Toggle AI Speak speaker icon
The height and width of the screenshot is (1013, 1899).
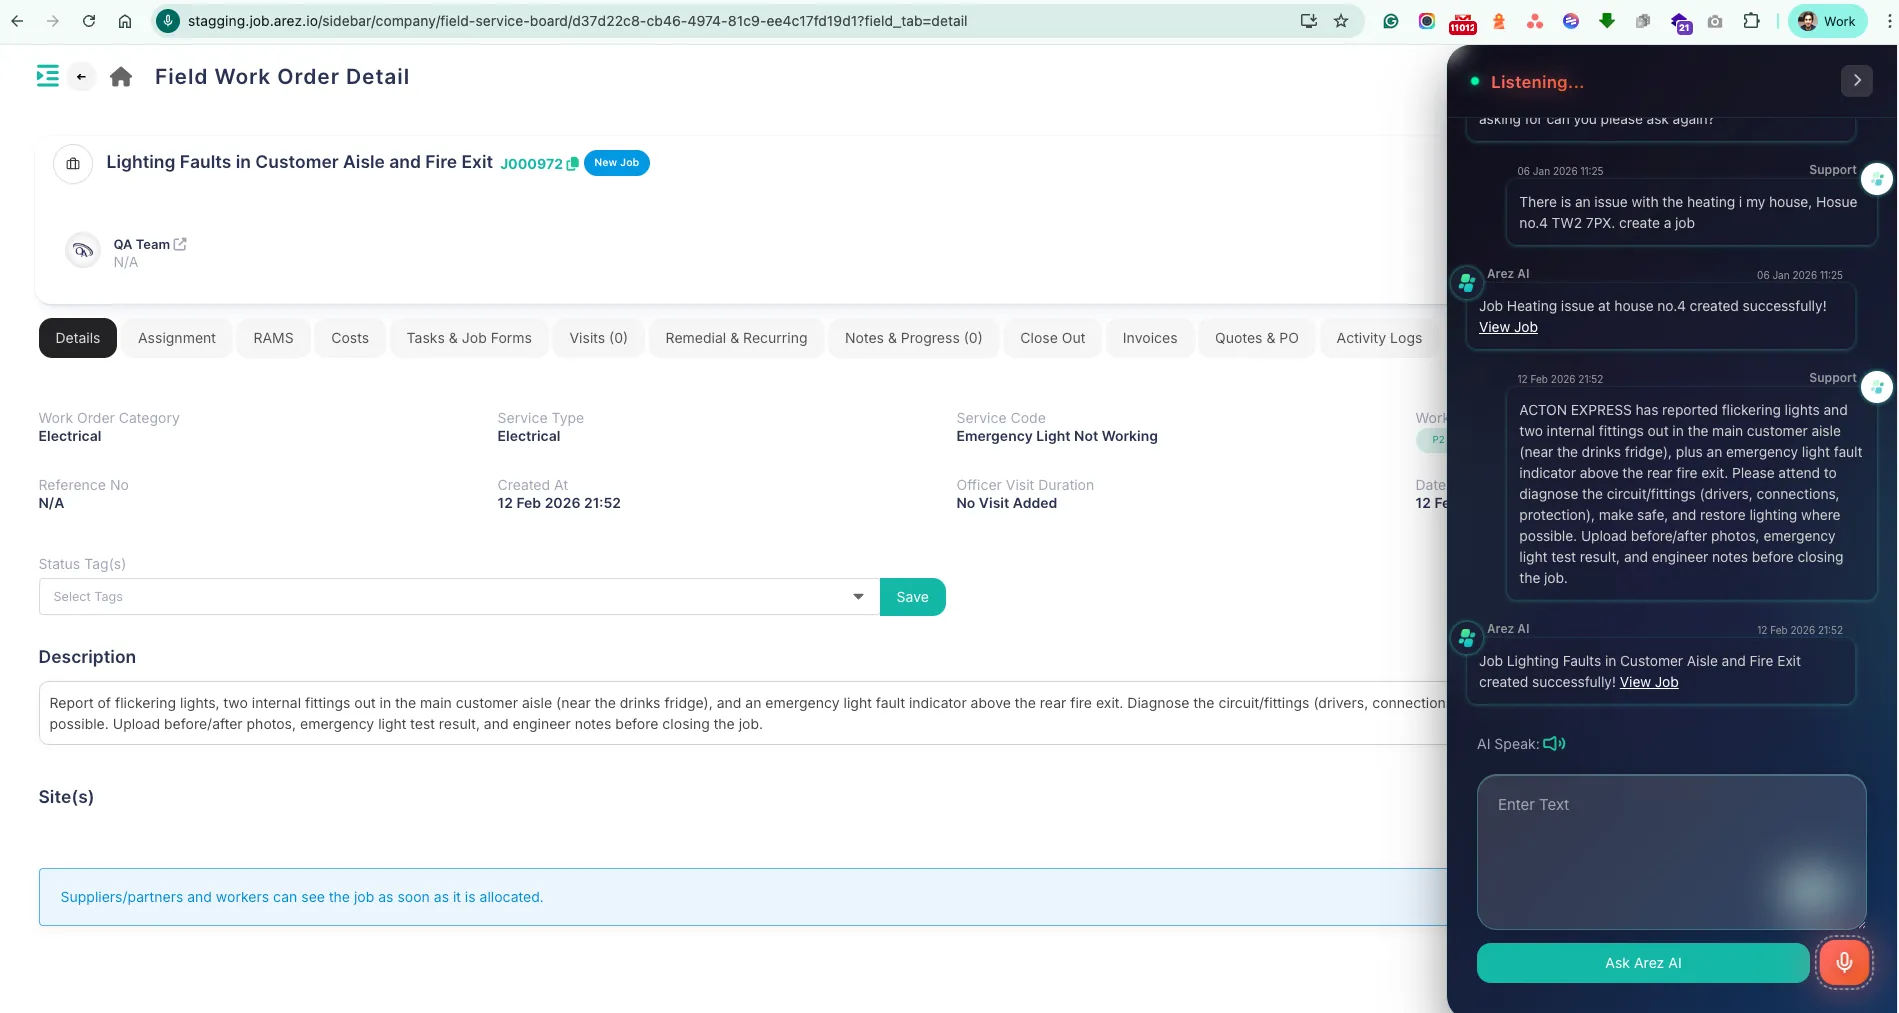click(1554, 744)
